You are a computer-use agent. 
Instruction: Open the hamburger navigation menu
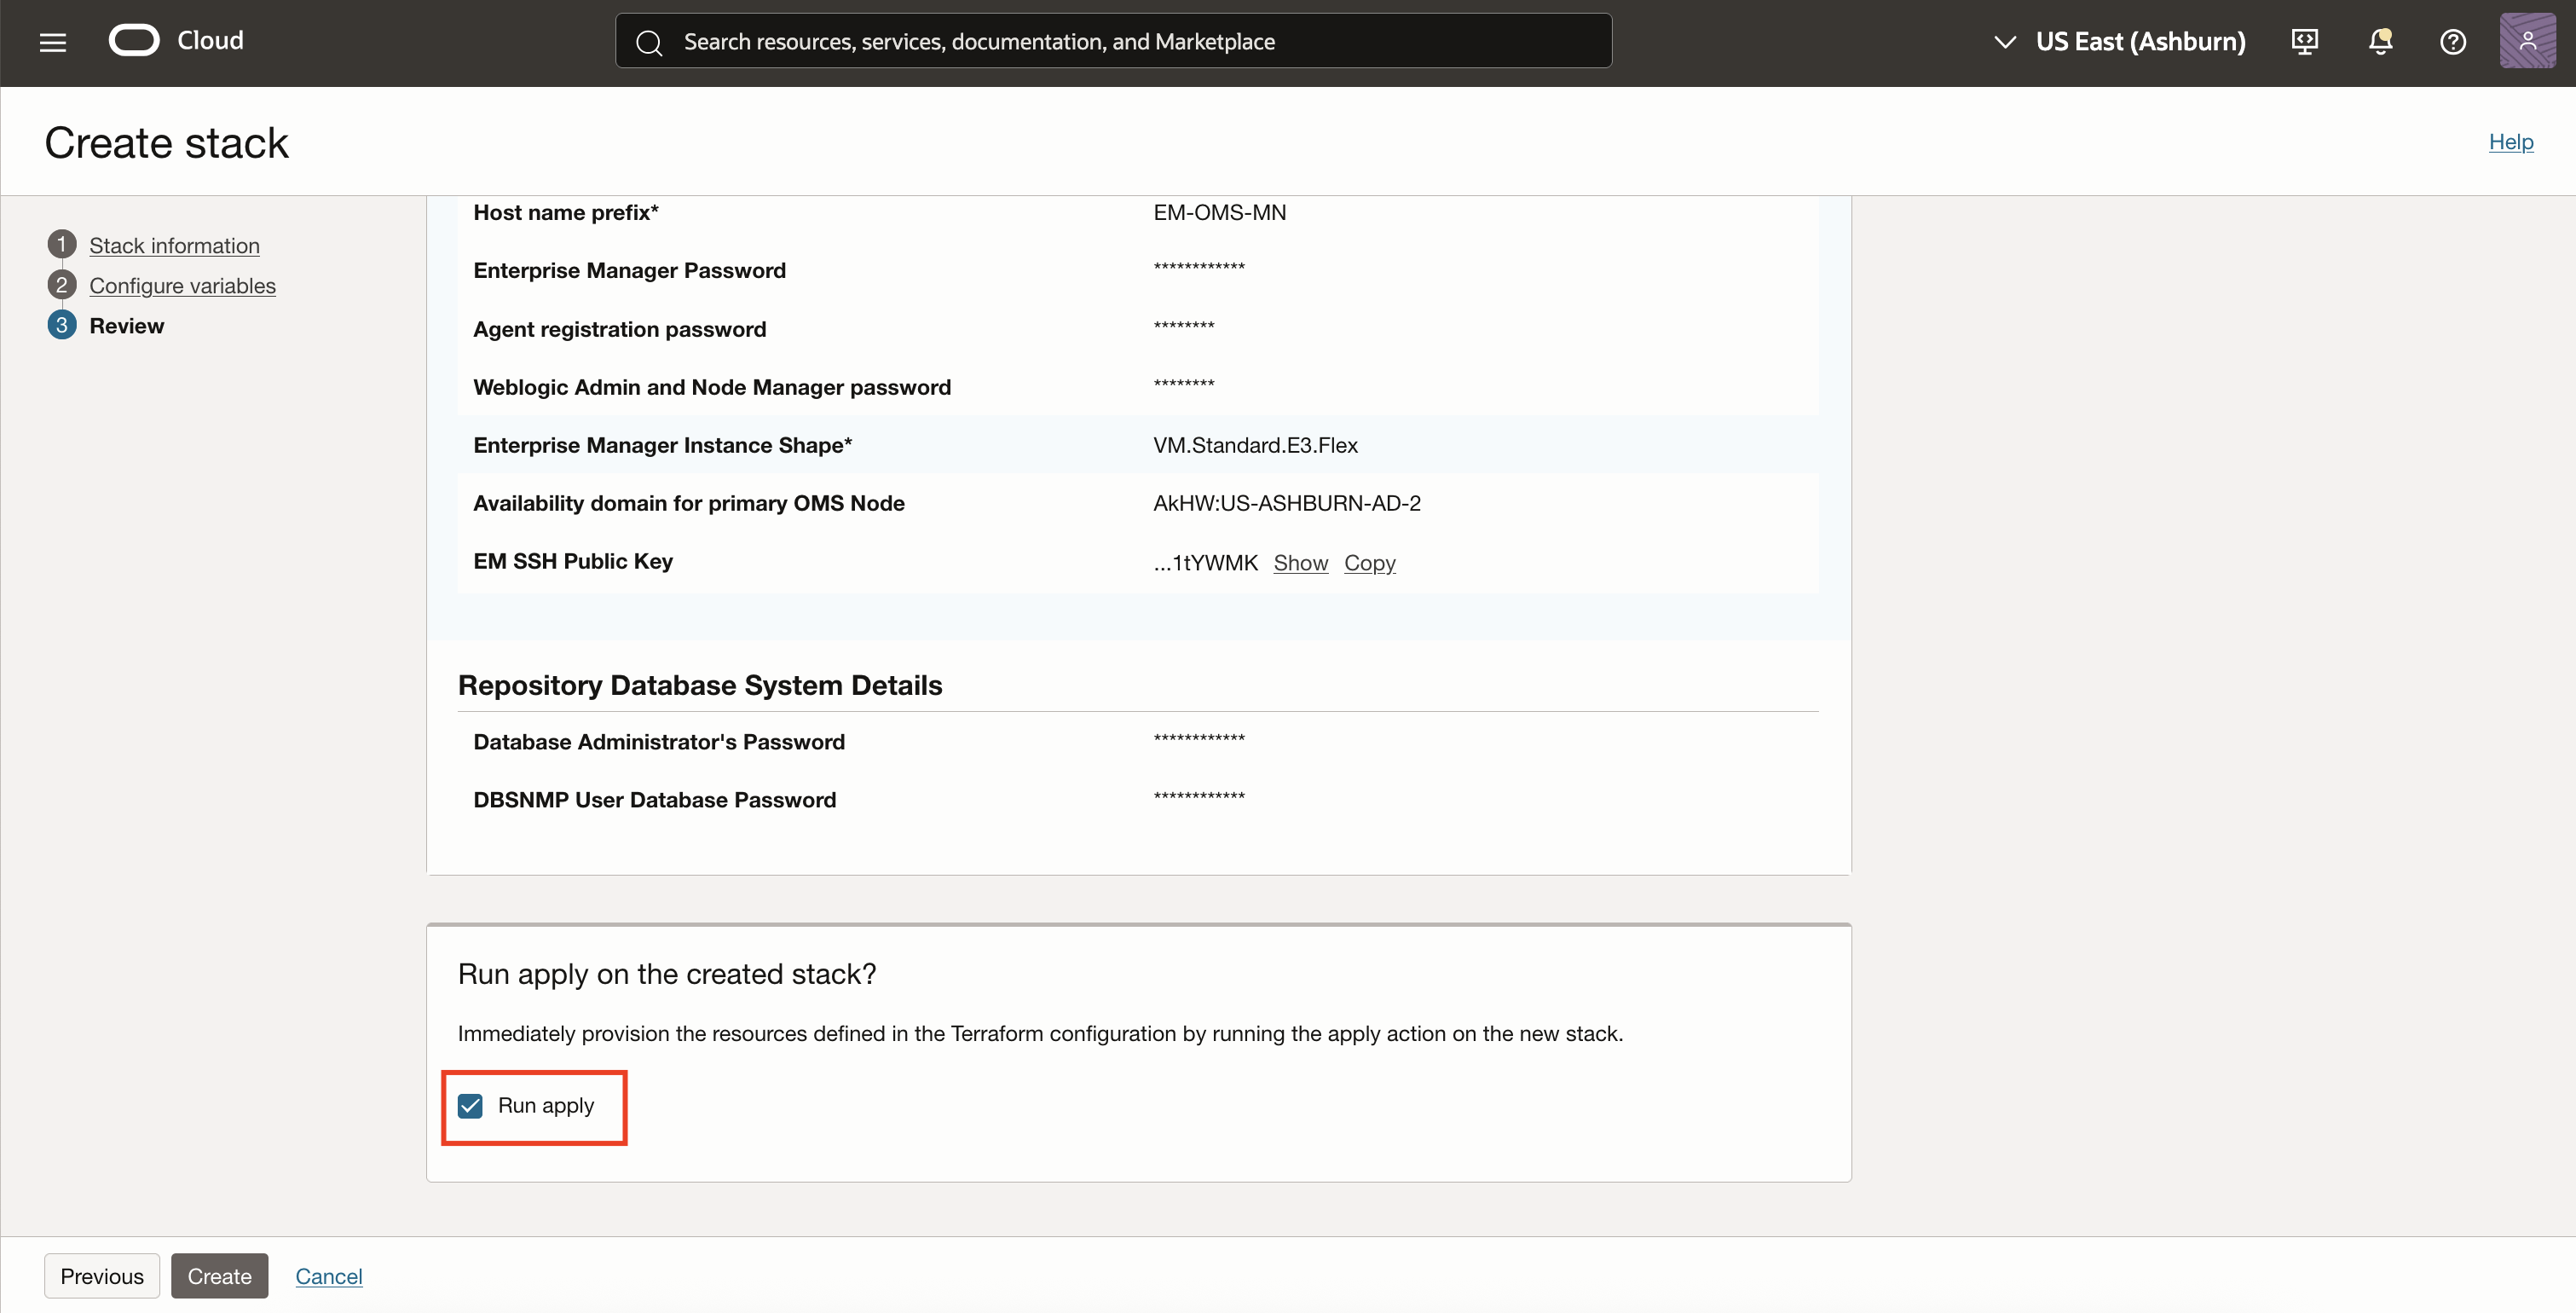[53, 41]
